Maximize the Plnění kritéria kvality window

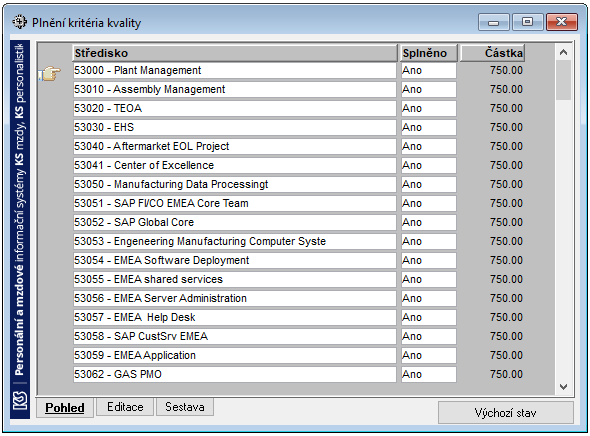pos(527,22)
